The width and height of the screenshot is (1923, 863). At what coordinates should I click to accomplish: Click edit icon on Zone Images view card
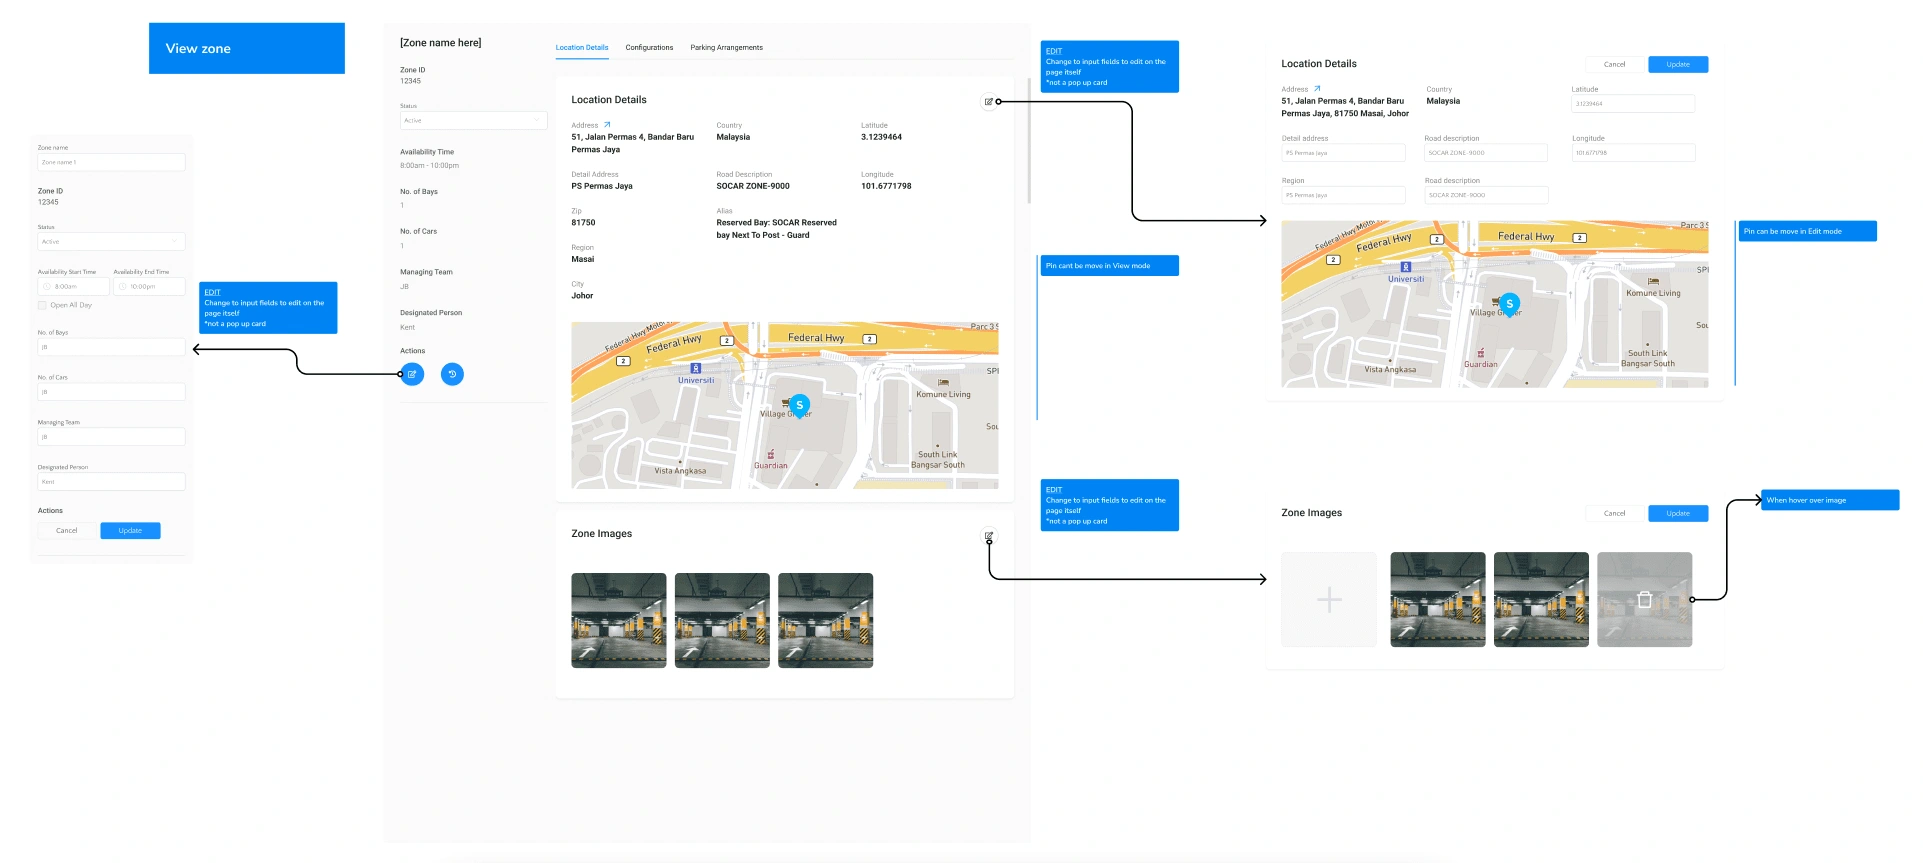[988, 536]
